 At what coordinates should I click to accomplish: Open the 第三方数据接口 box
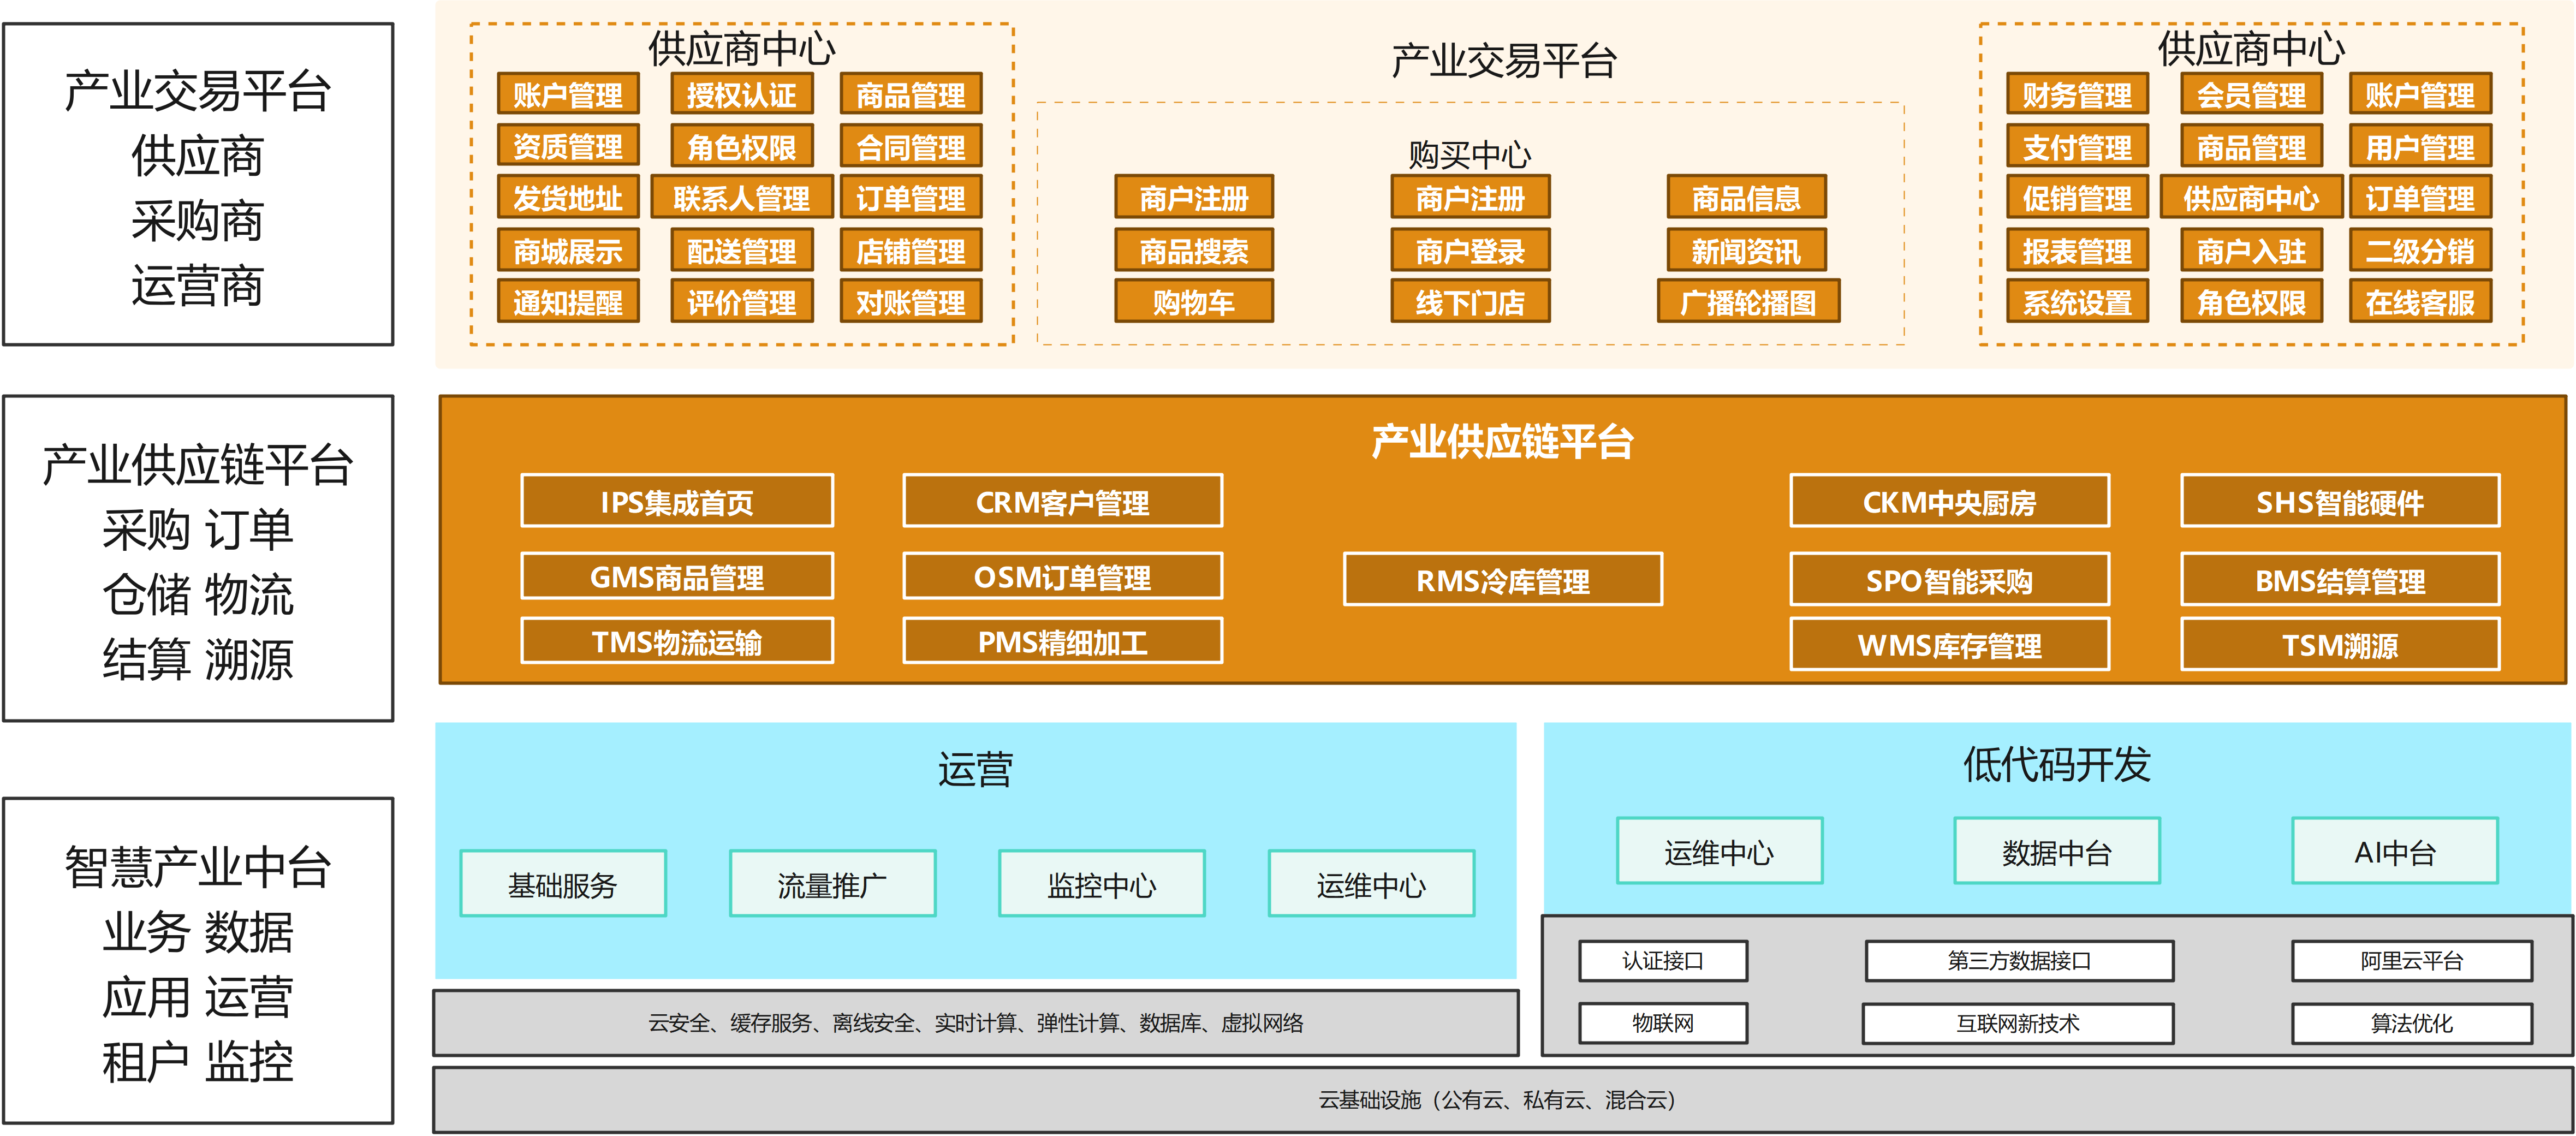(x=2019, y=961)
